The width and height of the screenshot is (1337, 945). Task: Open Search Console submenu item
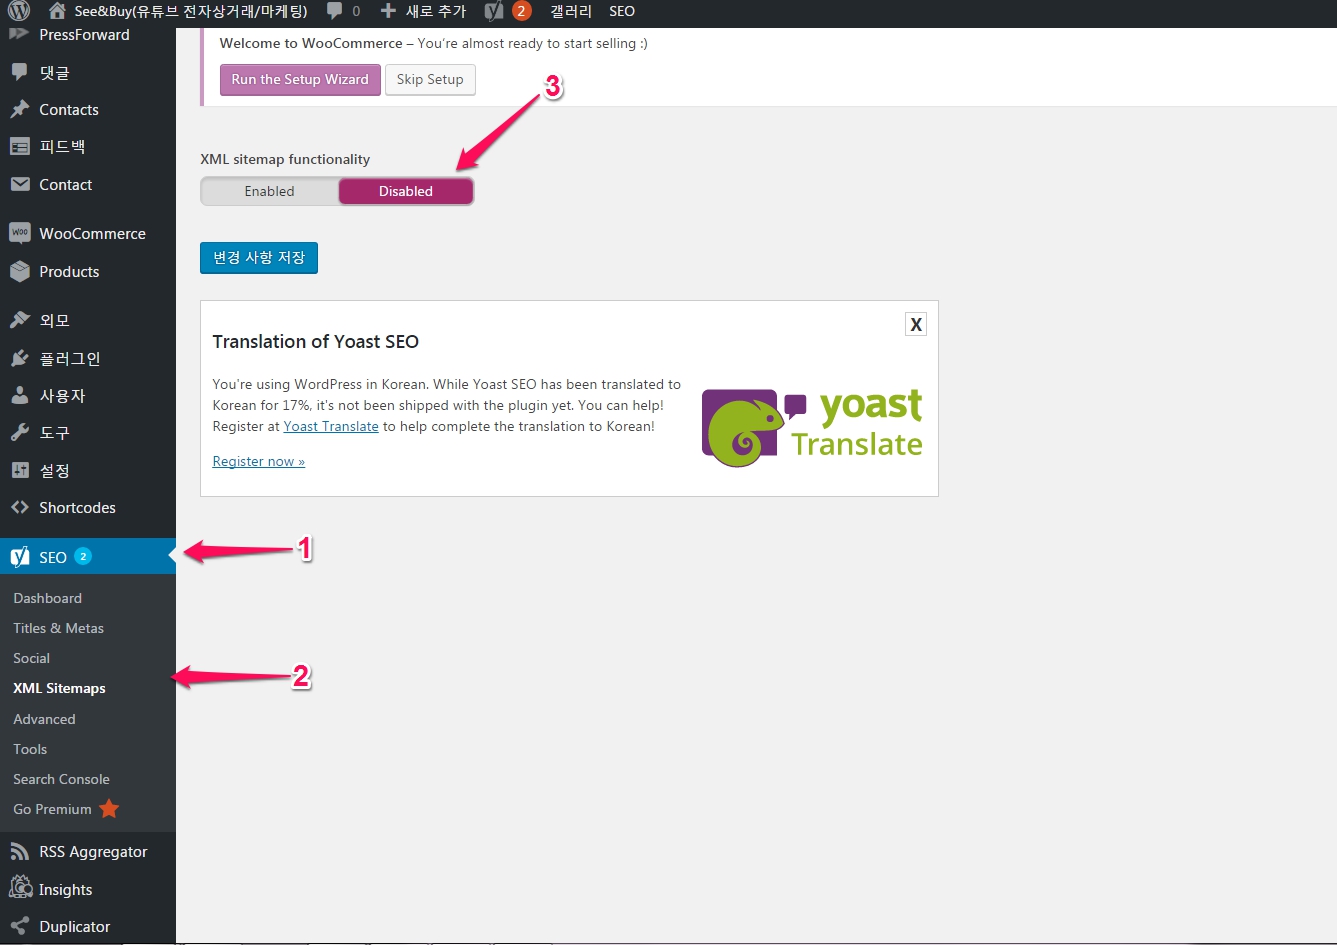pyautogui.click(x=61, y=779)
